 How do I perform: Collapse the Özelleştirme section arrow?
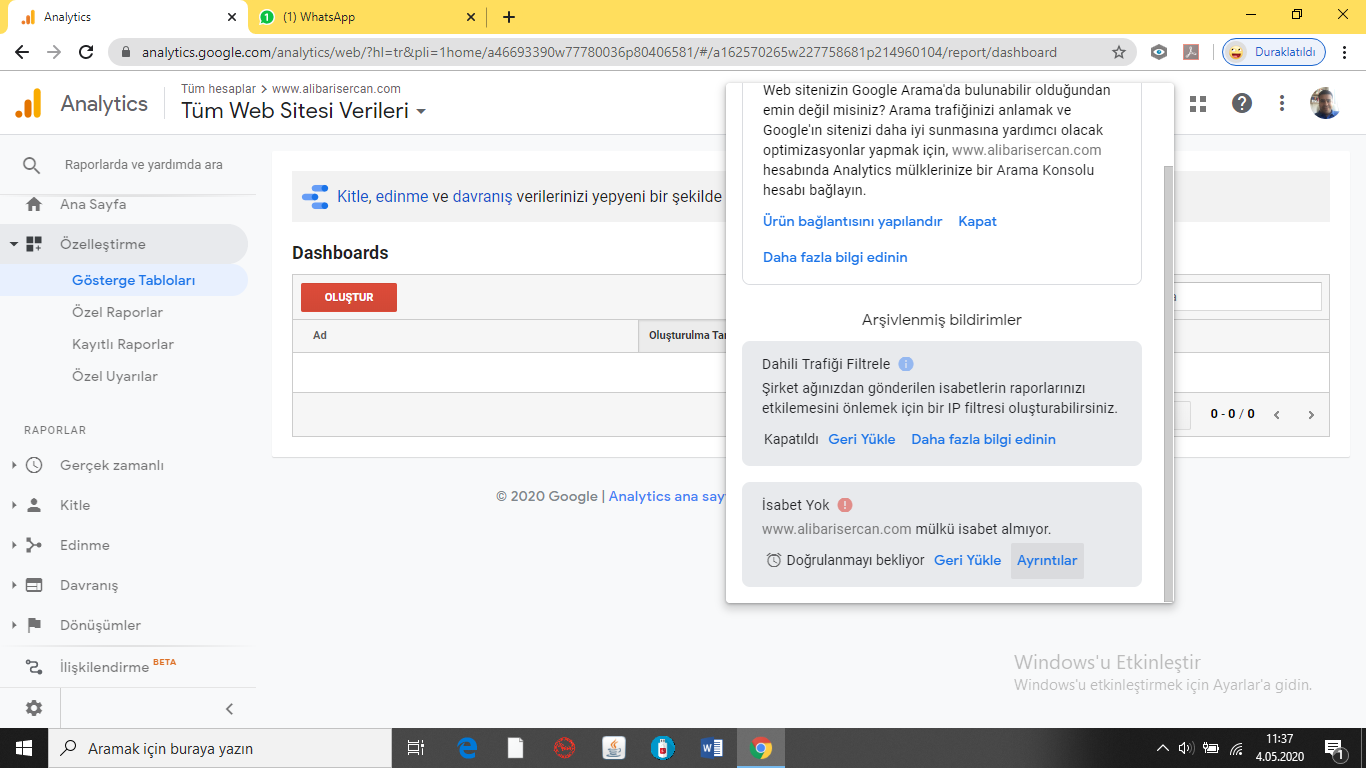[14, 244]
